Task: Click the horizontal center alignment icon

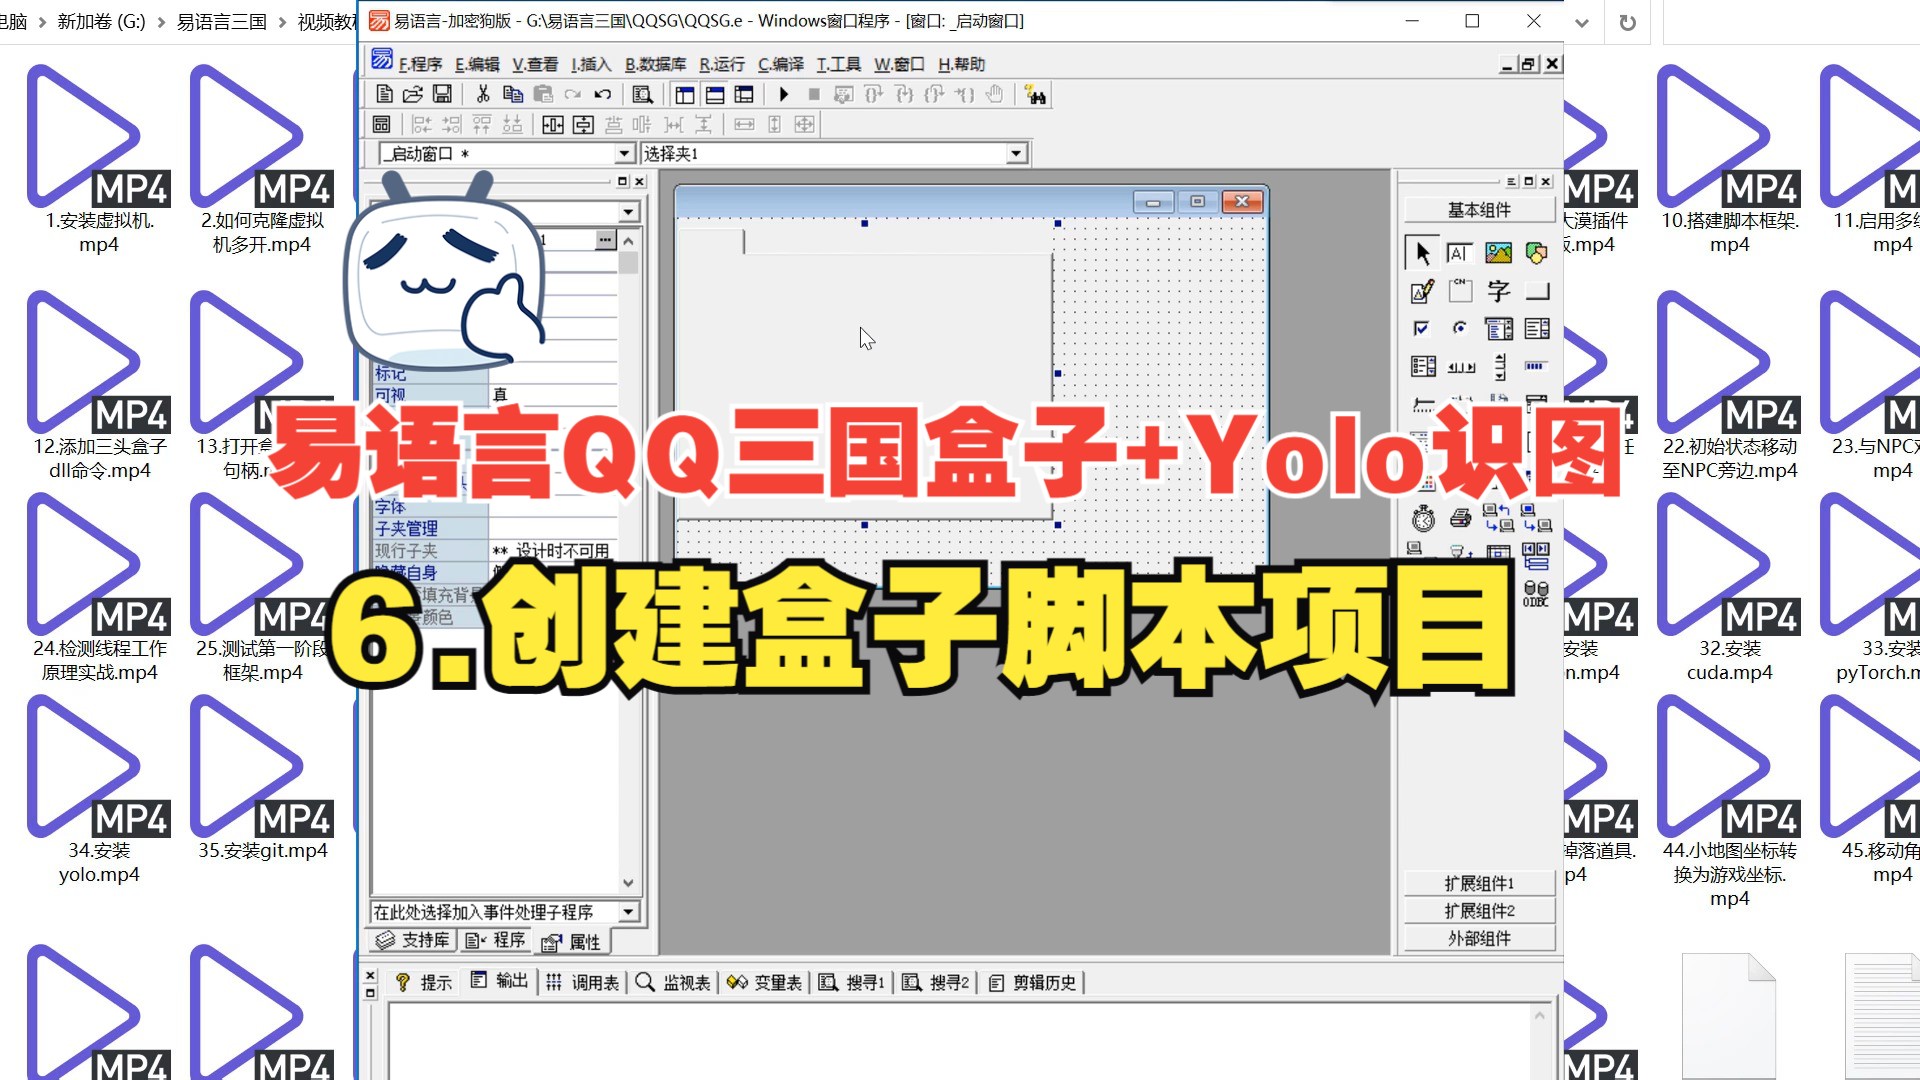Action: tap(553, 124)
